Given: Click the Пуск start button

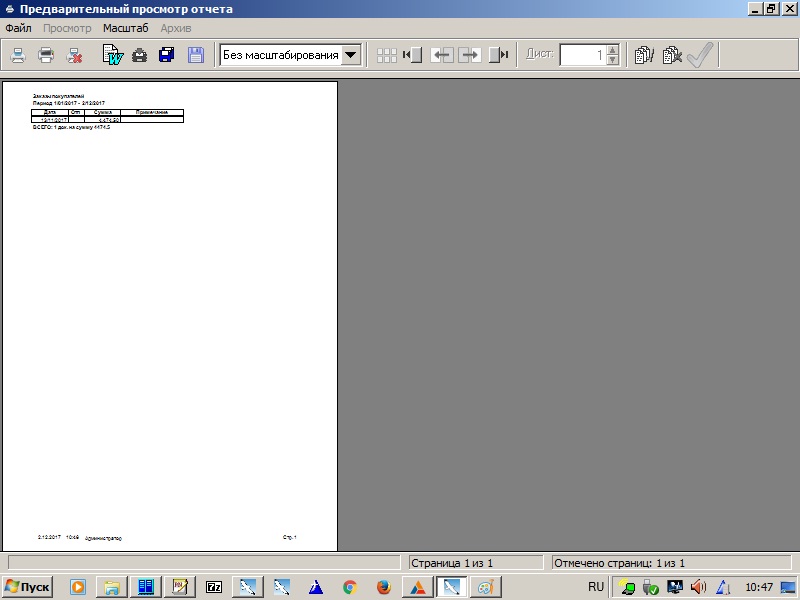Looking at the screenshot, I should pyautogui.click(x=27, y=587).
